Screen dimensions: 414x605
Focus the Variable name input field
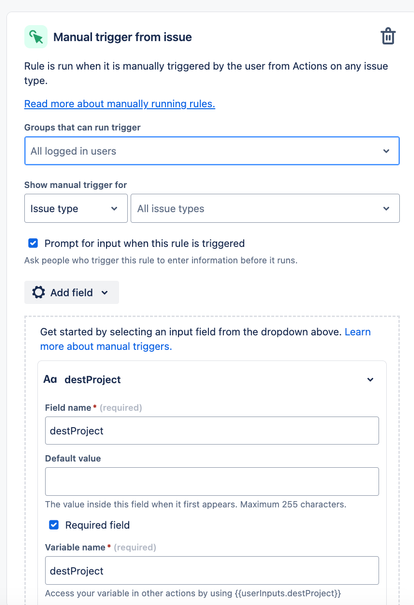coord(212,570)
